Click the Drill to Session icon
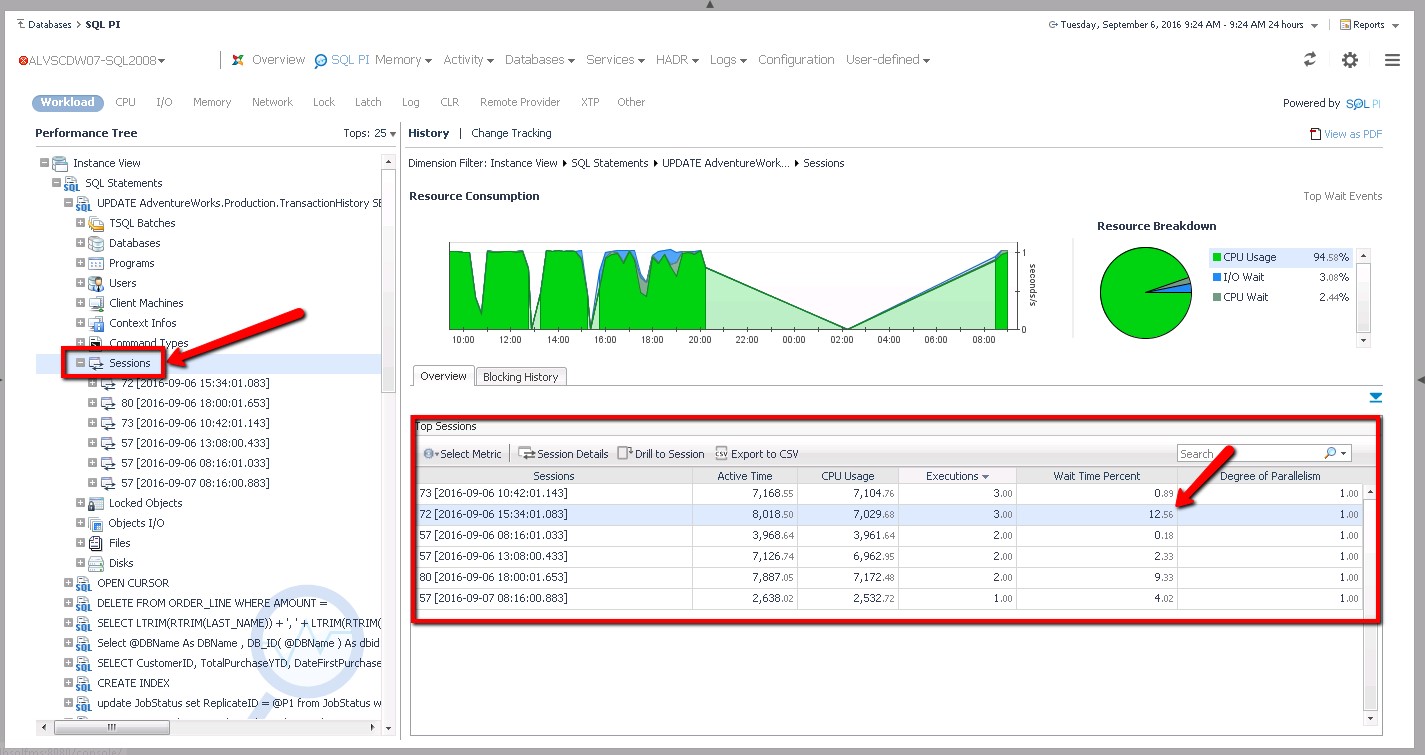The image size is (1425, 755). pyautogui.click(x=624, y=454)
